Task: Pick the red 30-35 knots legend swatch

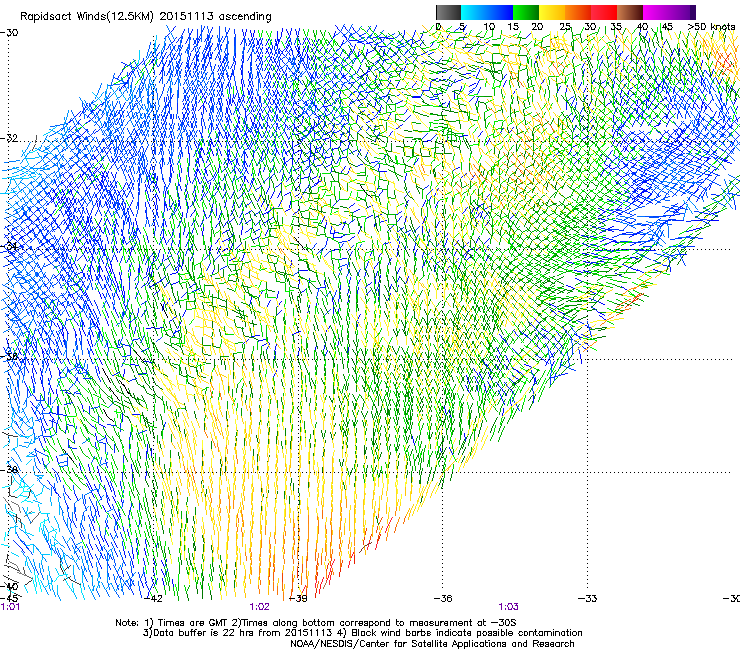Action: 604,12
